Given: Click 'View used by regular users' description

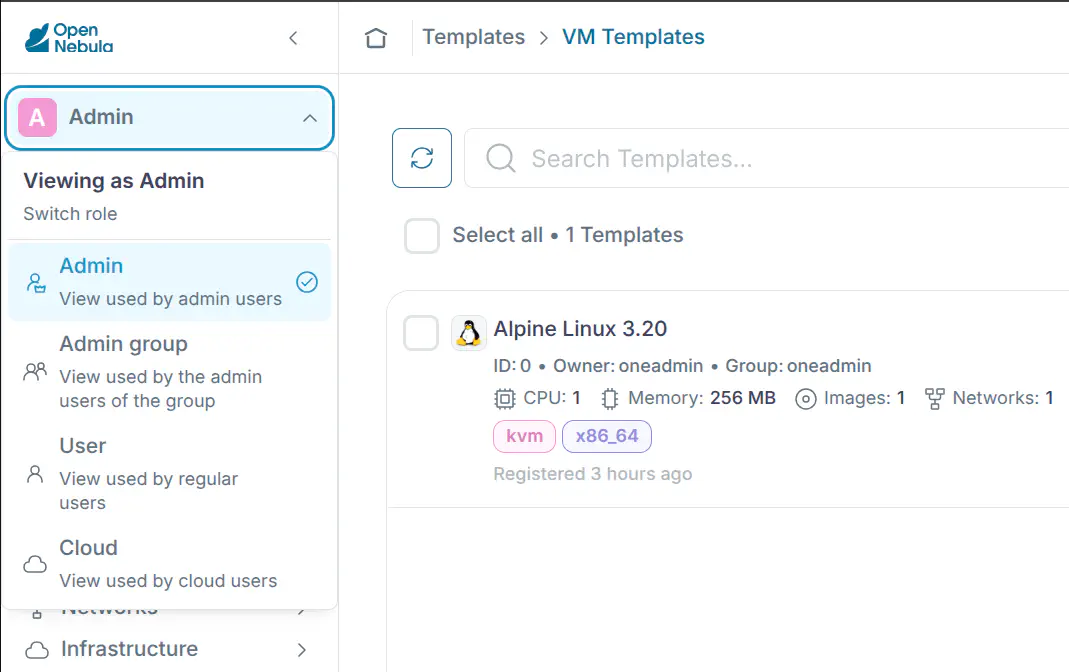Looking at the screenshot, I should (149, 491).
